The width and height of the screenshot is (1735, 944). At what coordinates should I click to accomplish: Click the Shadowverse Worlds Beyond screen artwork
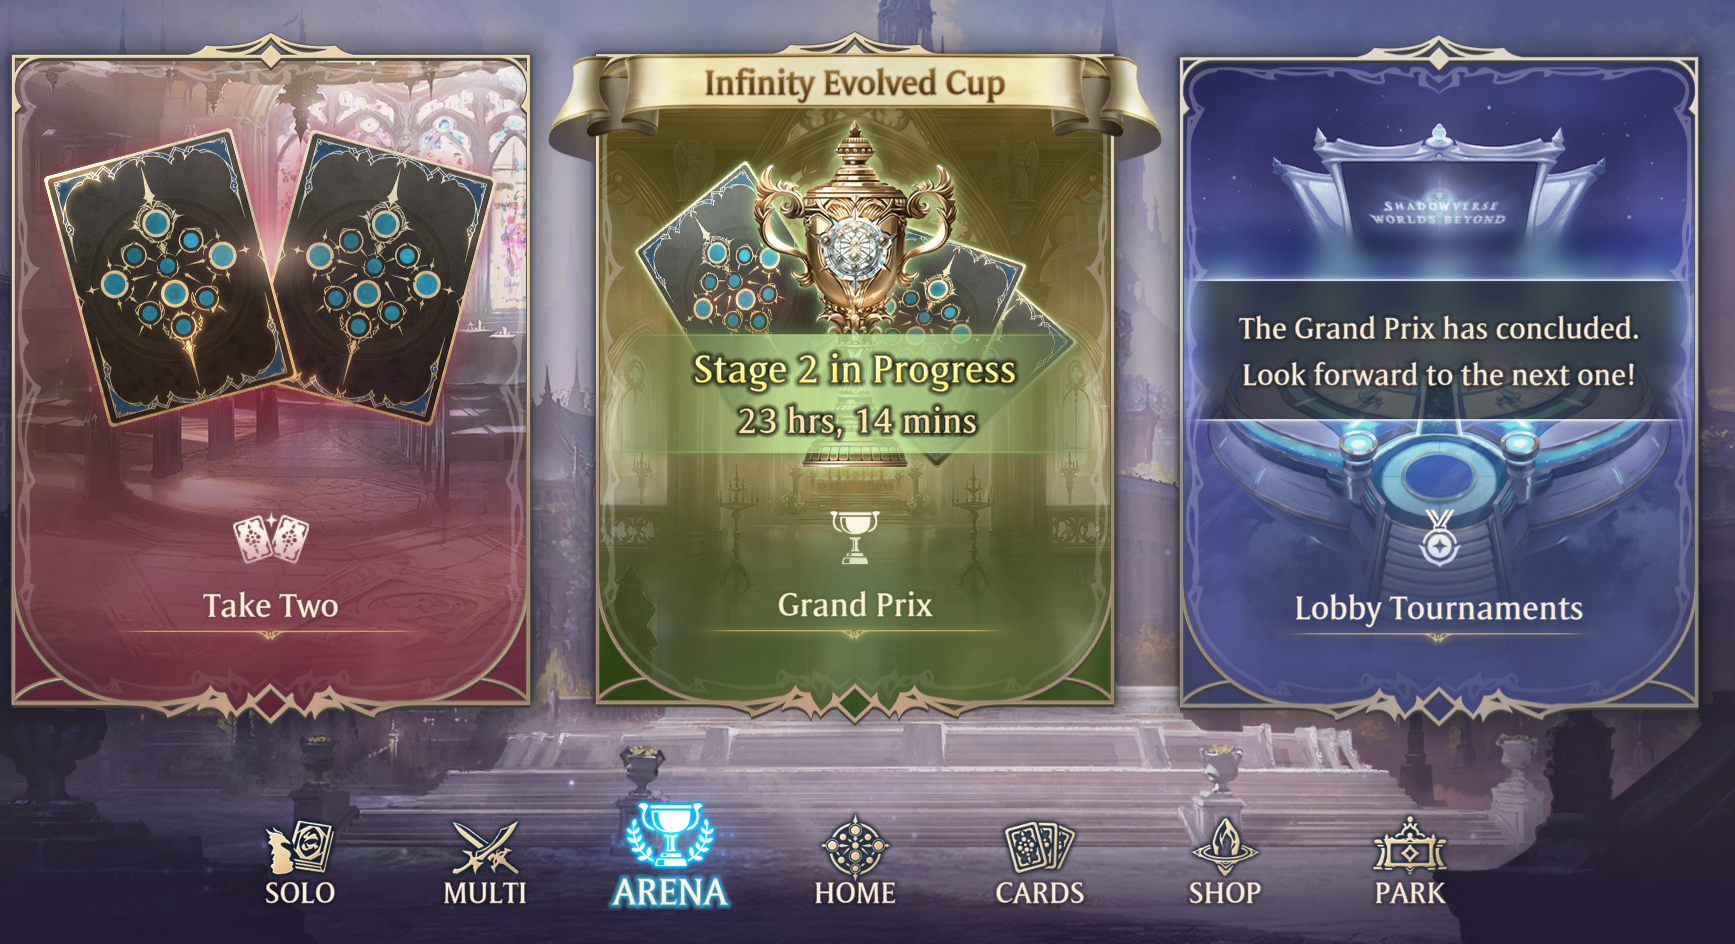1439,207
